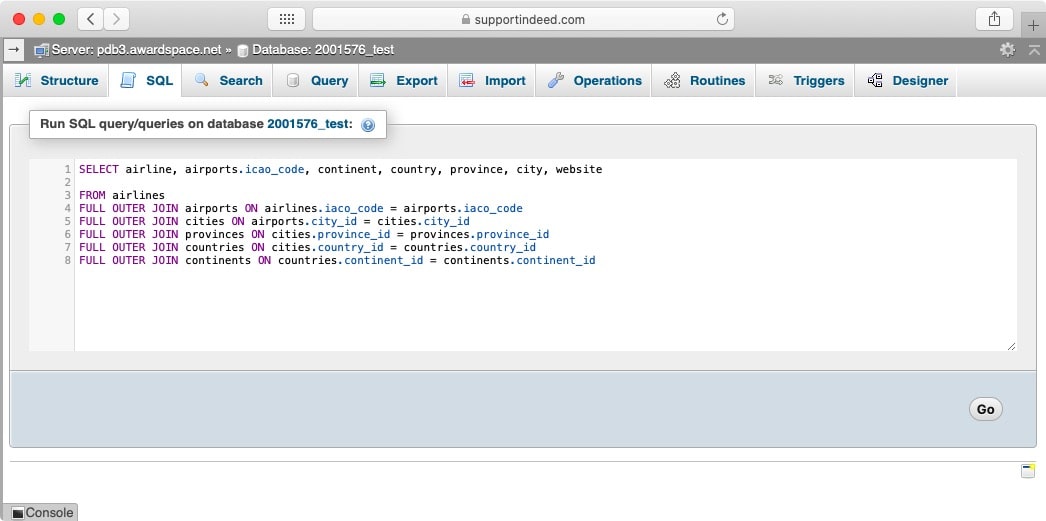Screen dimensions: 1046x521
Task: Open the Query tab
Action: (x=318, y=81)
